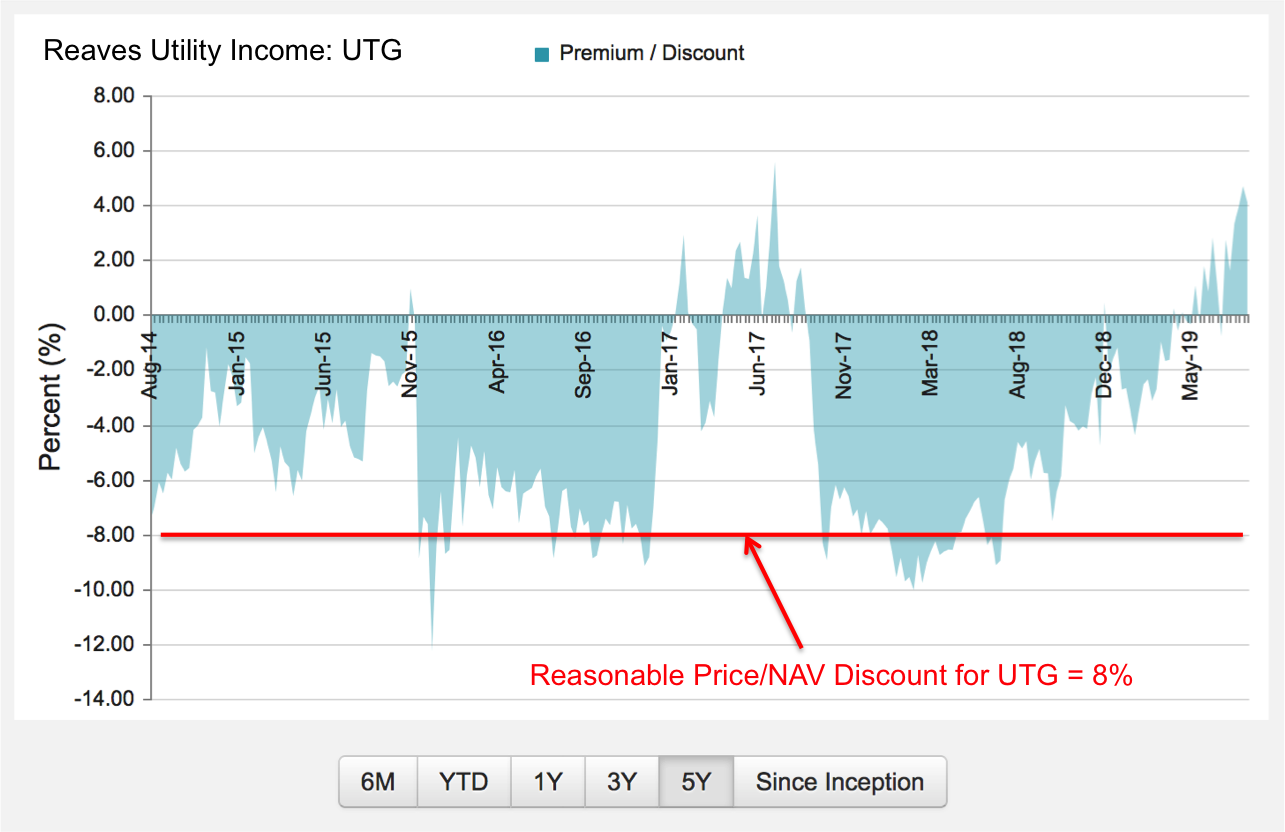Image resolution: width=1285 pixels, height=832 pixels.
Task: Show data Since Inception
Action: tap(839, 781)
